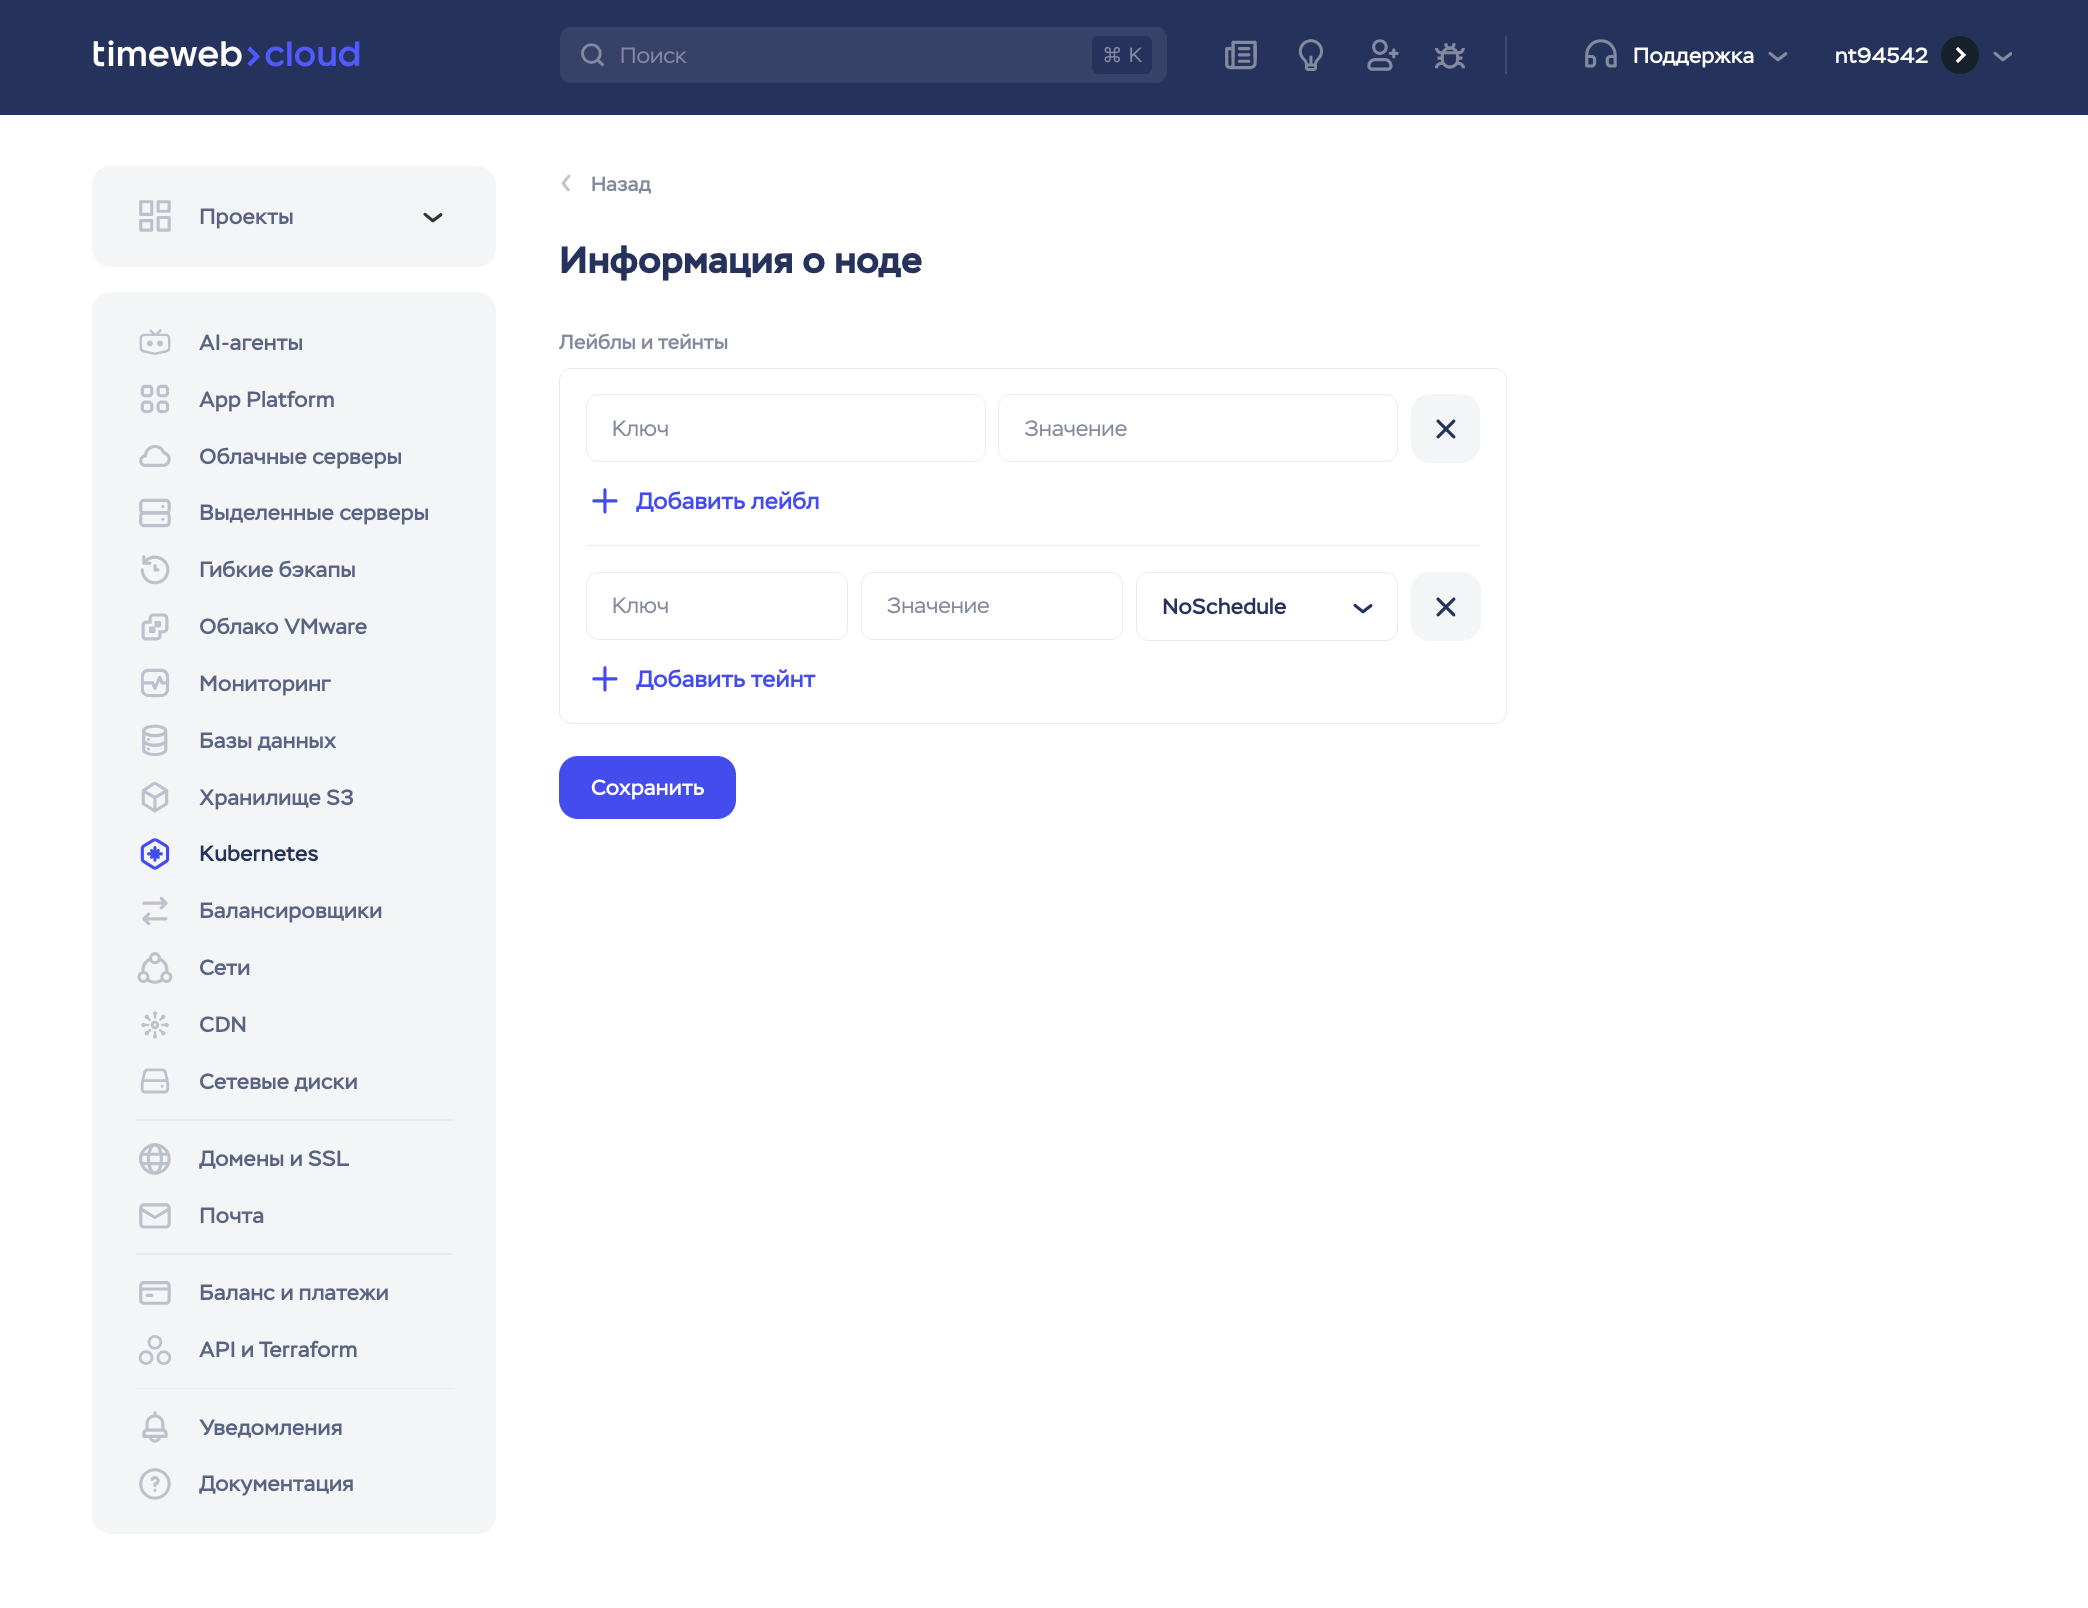Open Балансировщики in the sidebar
The width and height of the screenshot is (2088, 1608).
pos(290,910)
